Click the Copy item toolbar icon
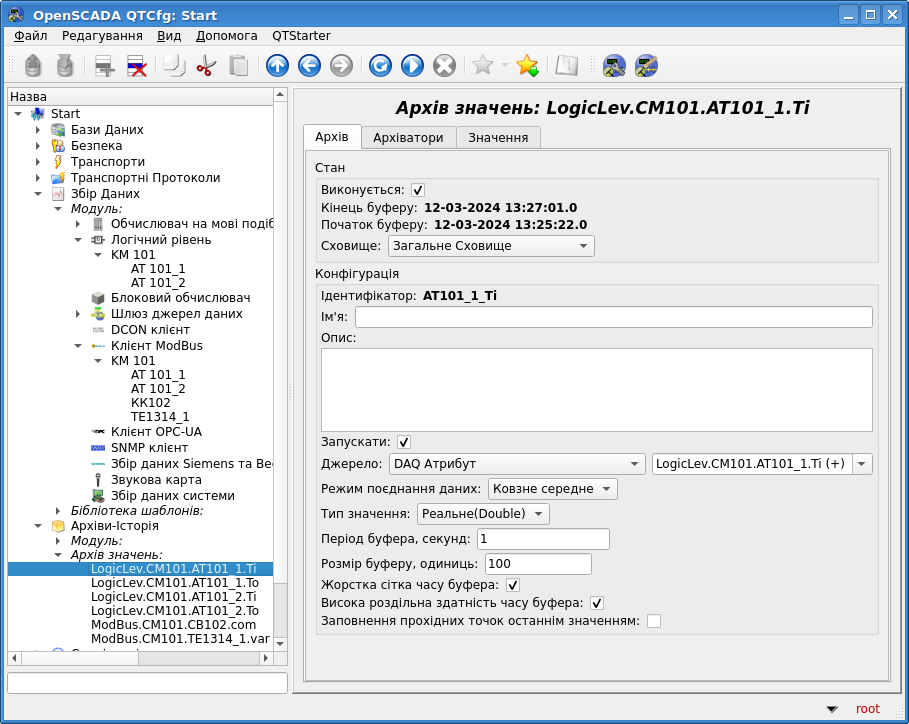The height and width of the screenshot is (724, 909). [x=174, y=66]
